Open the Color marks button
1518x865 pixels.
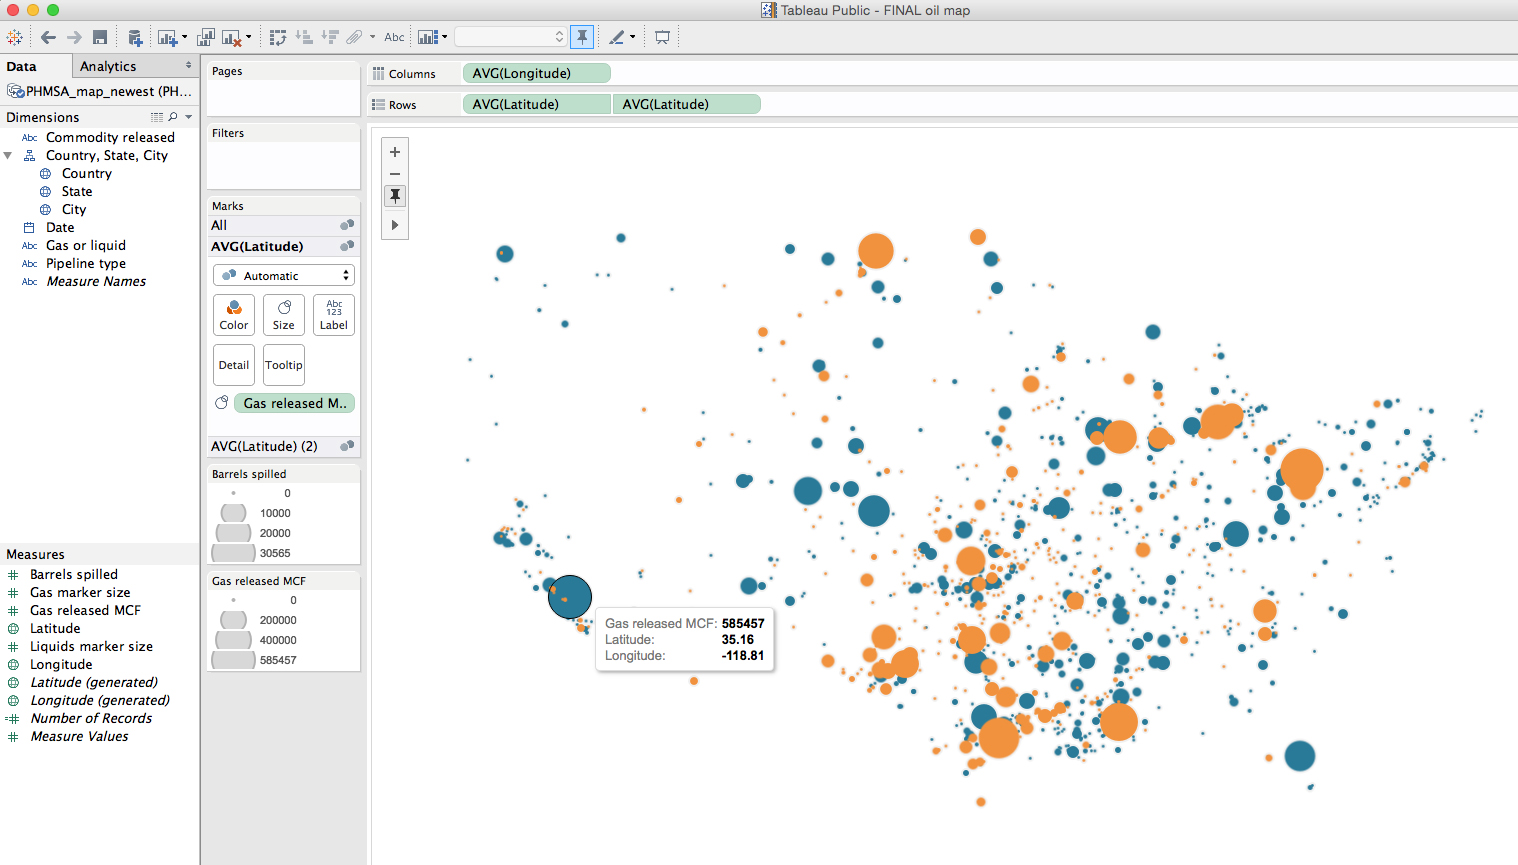tap(234, 314)
